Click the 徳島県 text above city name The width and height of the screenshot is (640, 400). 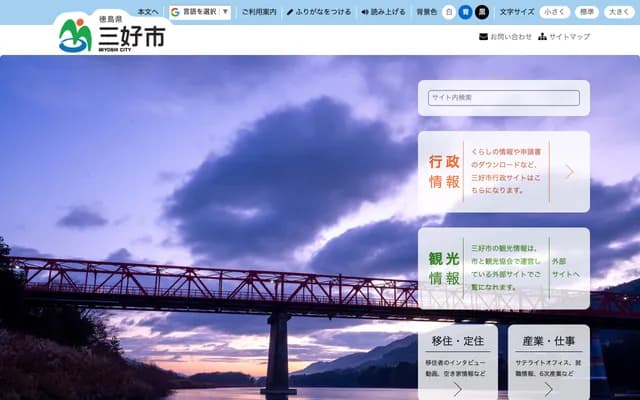[110, 19]
